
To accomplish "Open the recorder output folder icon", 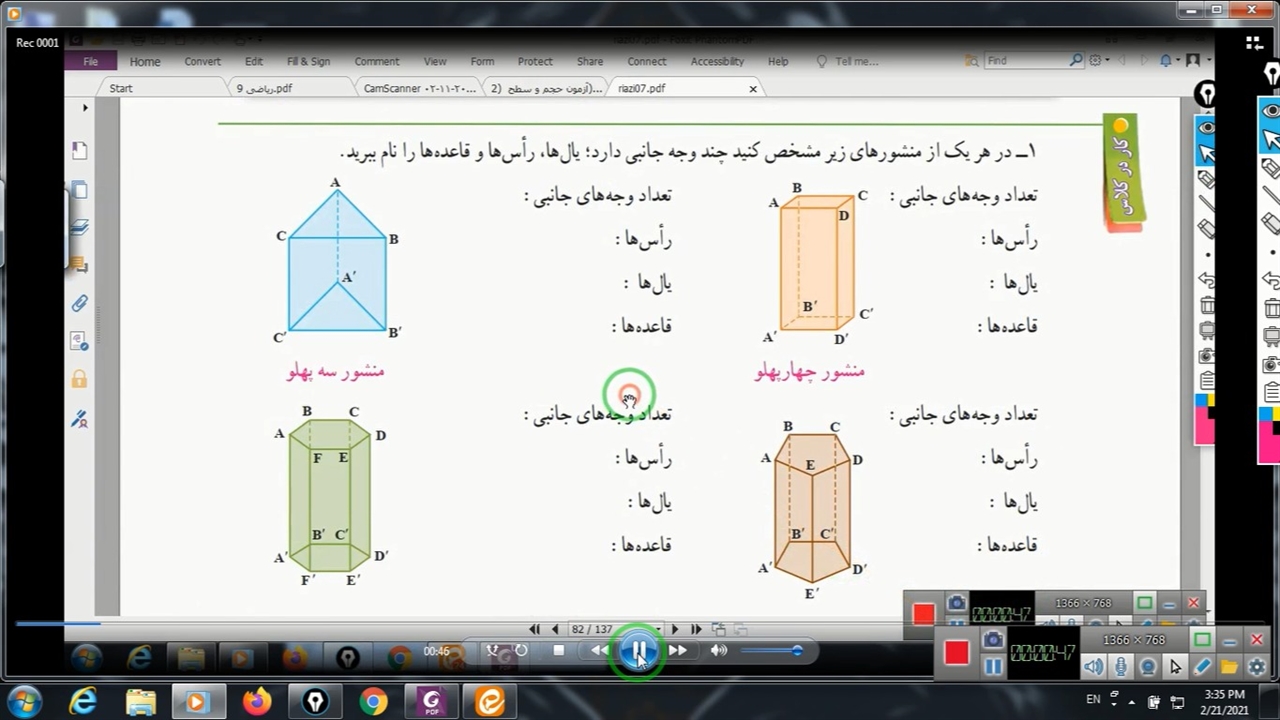I will tap(1229, 667).
